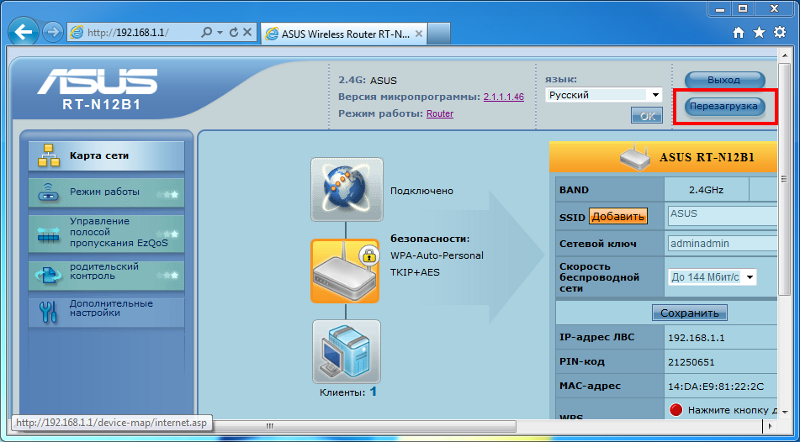This screenshot has width=800, height=442.
Task: Click the browser forward arrow button
Action: [x=53, y=32]
